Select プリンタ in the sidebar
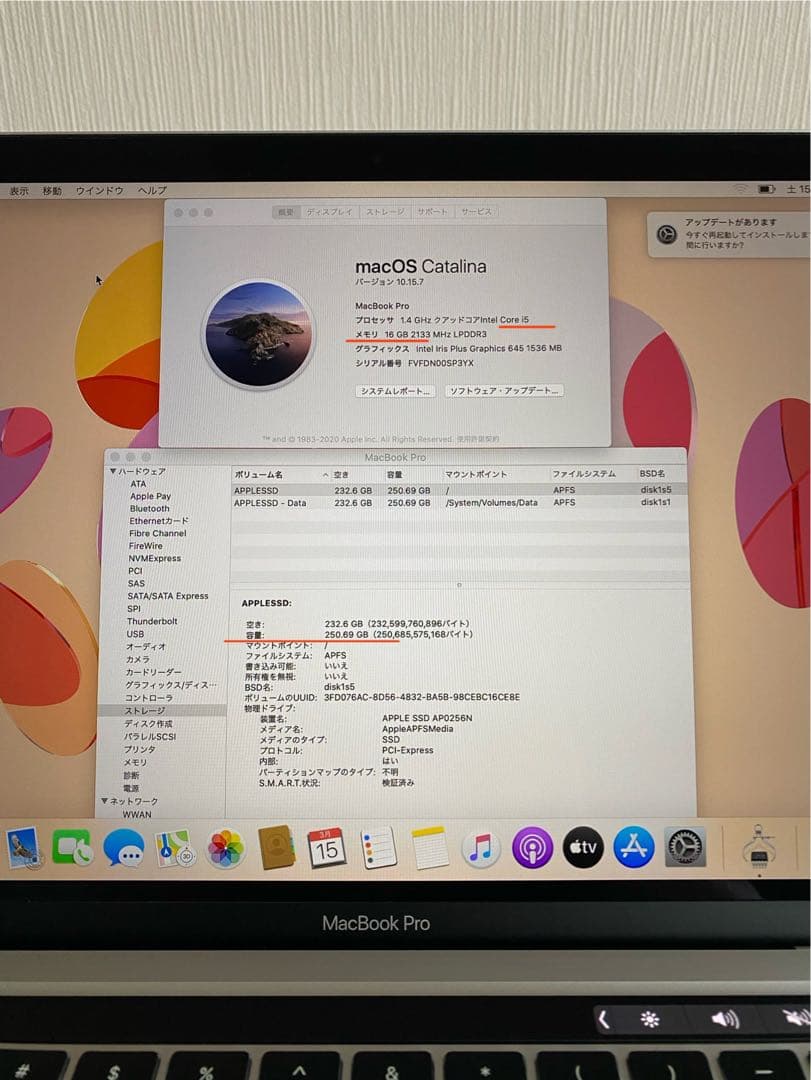Image resolution: width=811 pixels, height=1080 pixels. click(140, 749)
